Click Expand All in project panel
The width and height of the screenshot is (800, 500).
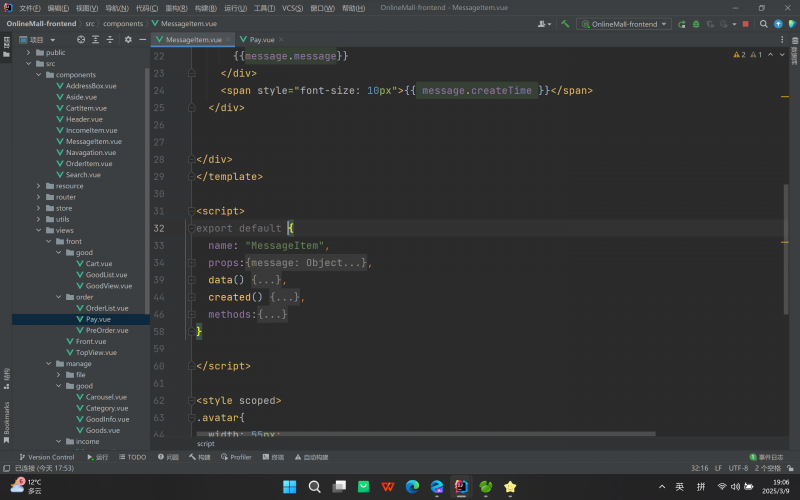tap(95, 39)
